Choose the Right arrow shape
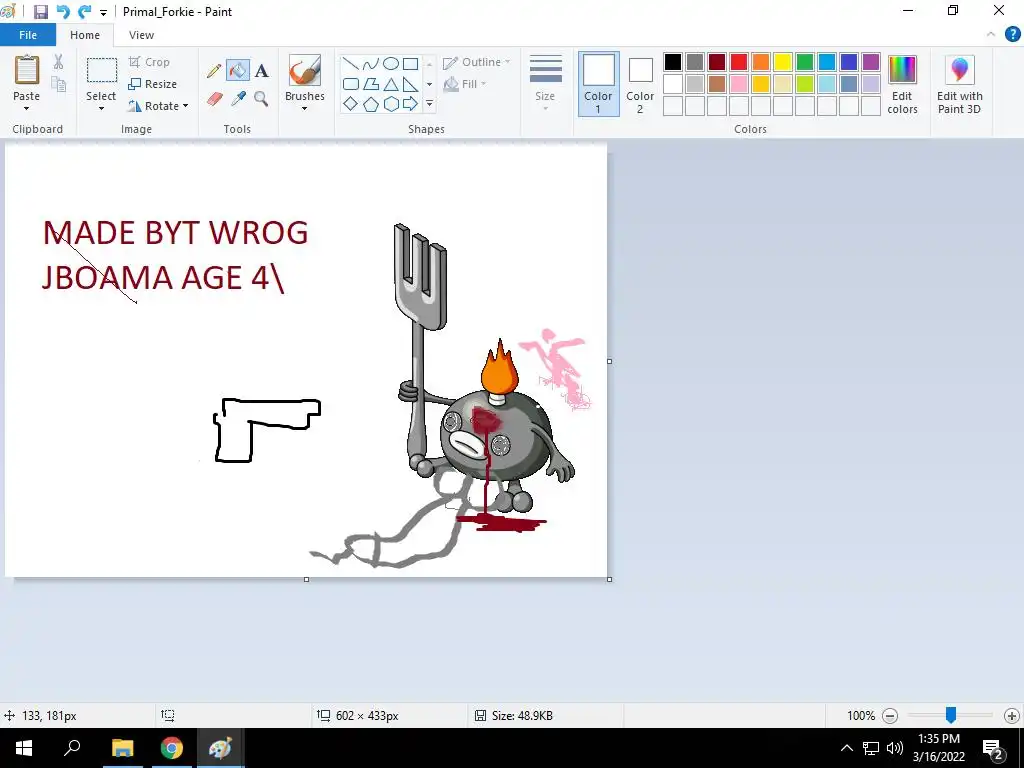 click(x=411, y=104)
